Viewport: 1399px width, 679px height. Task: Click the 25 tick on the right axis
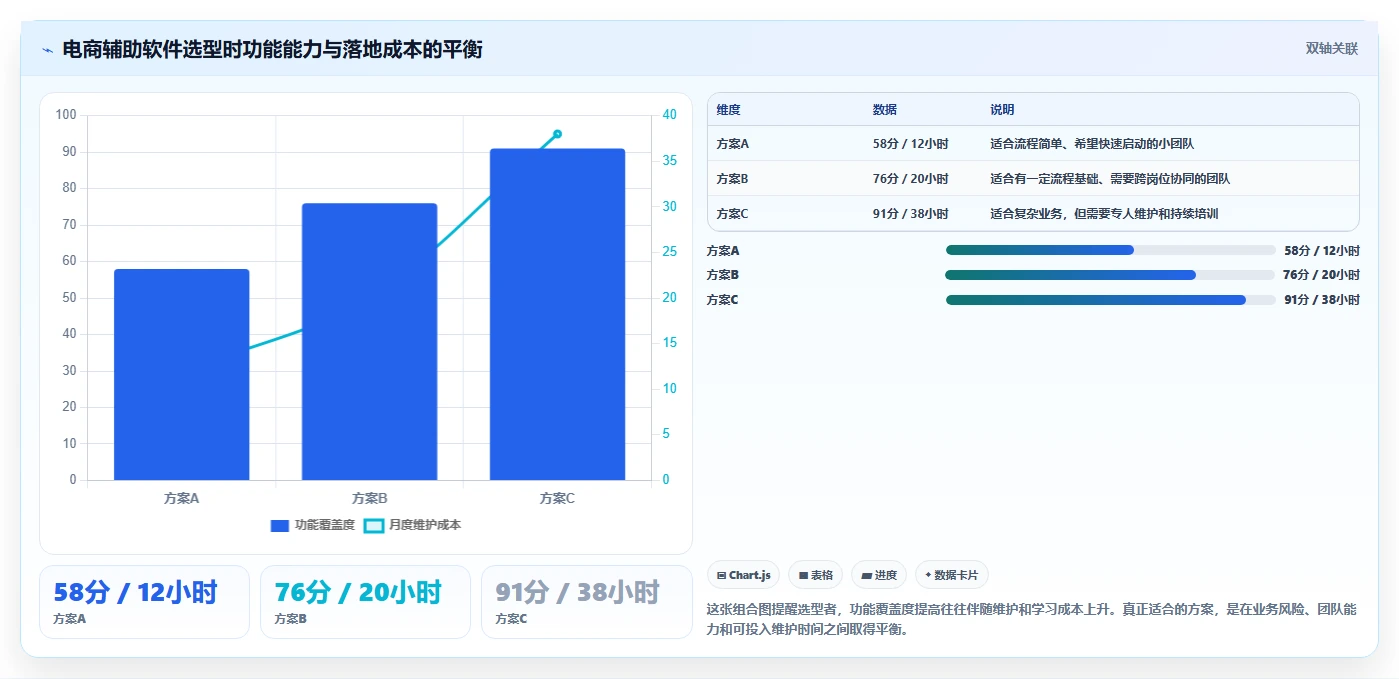[669, 252]
